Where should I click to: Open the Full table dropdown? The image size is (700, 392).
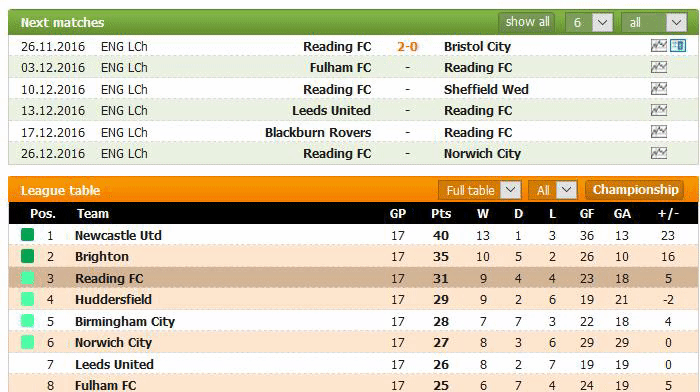pyautogui.click(x=480, y=190)
